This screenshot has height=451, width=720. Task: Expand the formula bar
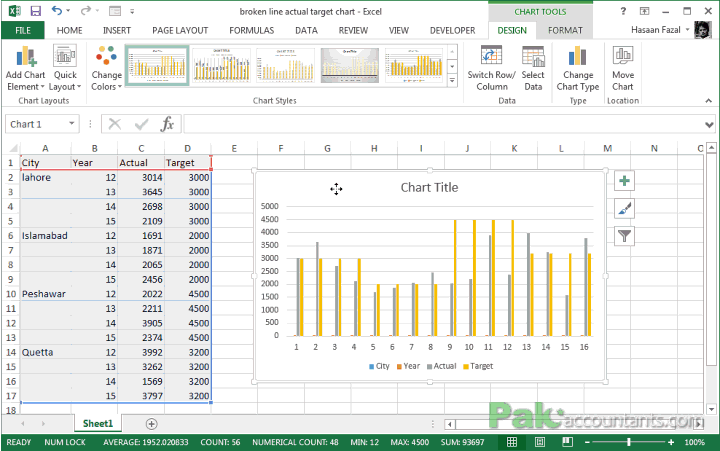[x=709, y=124]
